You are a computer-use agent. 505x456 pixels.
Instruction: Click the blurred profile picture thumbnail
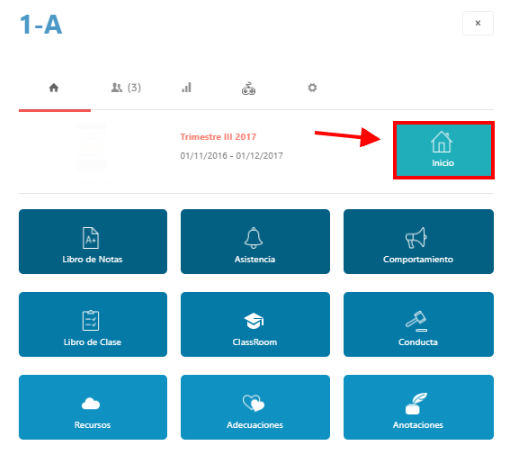click(91, 147)
